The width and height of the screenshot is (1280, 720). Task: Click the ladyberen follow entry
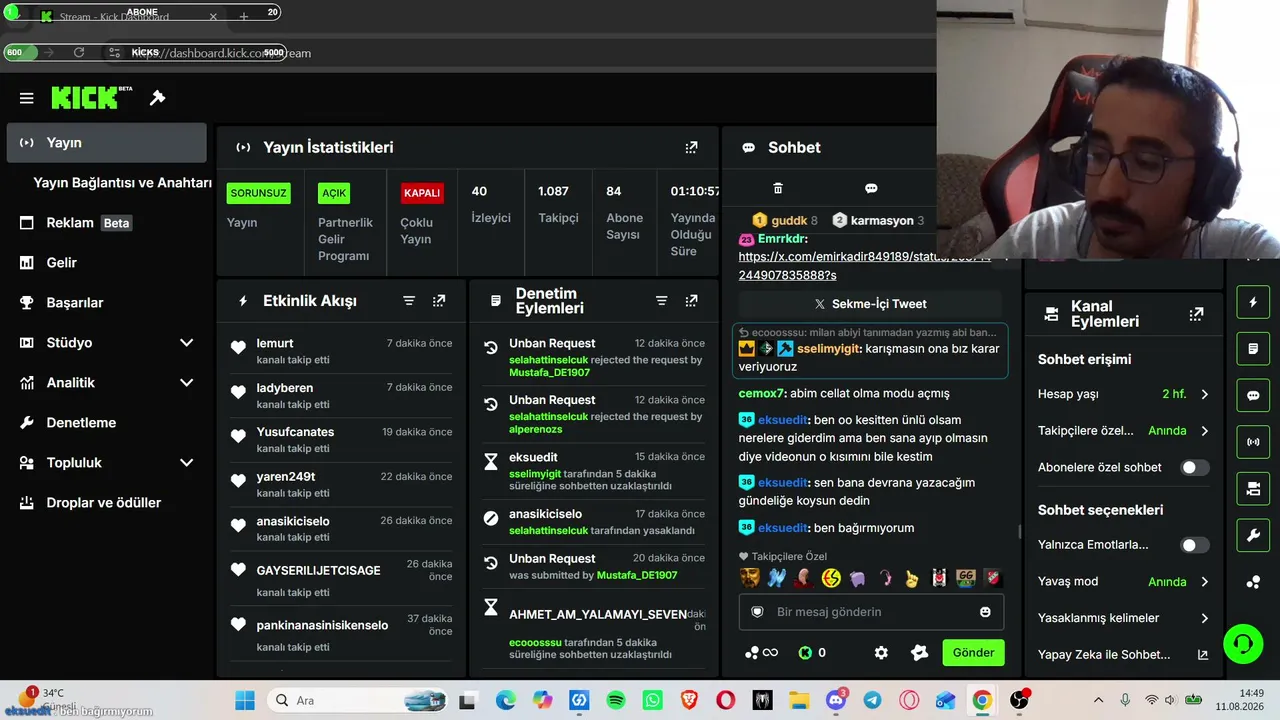(x=341, y=396)
